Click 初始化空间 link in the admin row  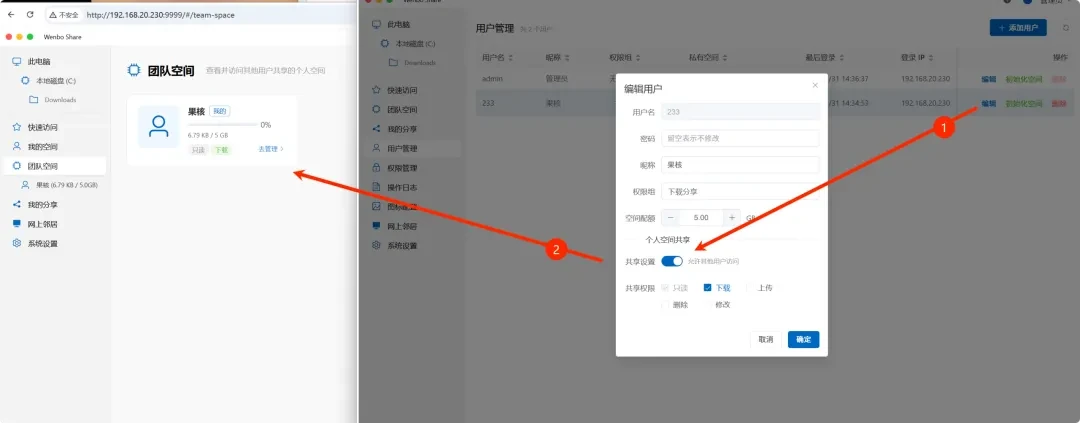pos(1024,79)
